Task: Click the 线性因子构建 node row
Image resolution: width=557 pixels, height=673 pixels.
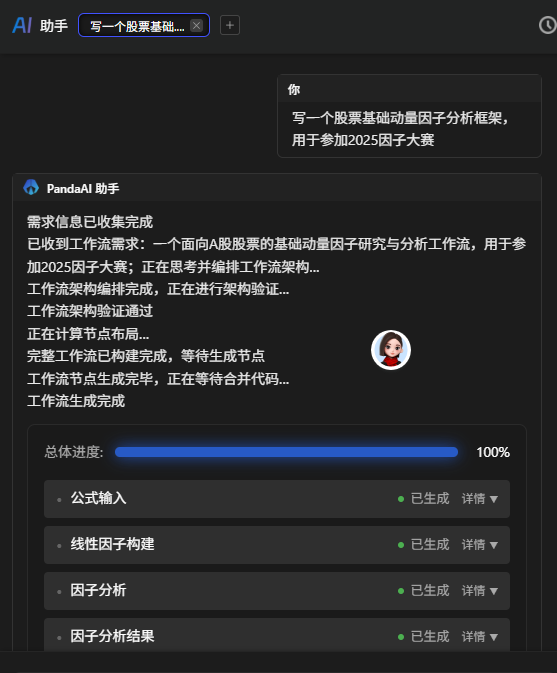Action: coord(277,545)
